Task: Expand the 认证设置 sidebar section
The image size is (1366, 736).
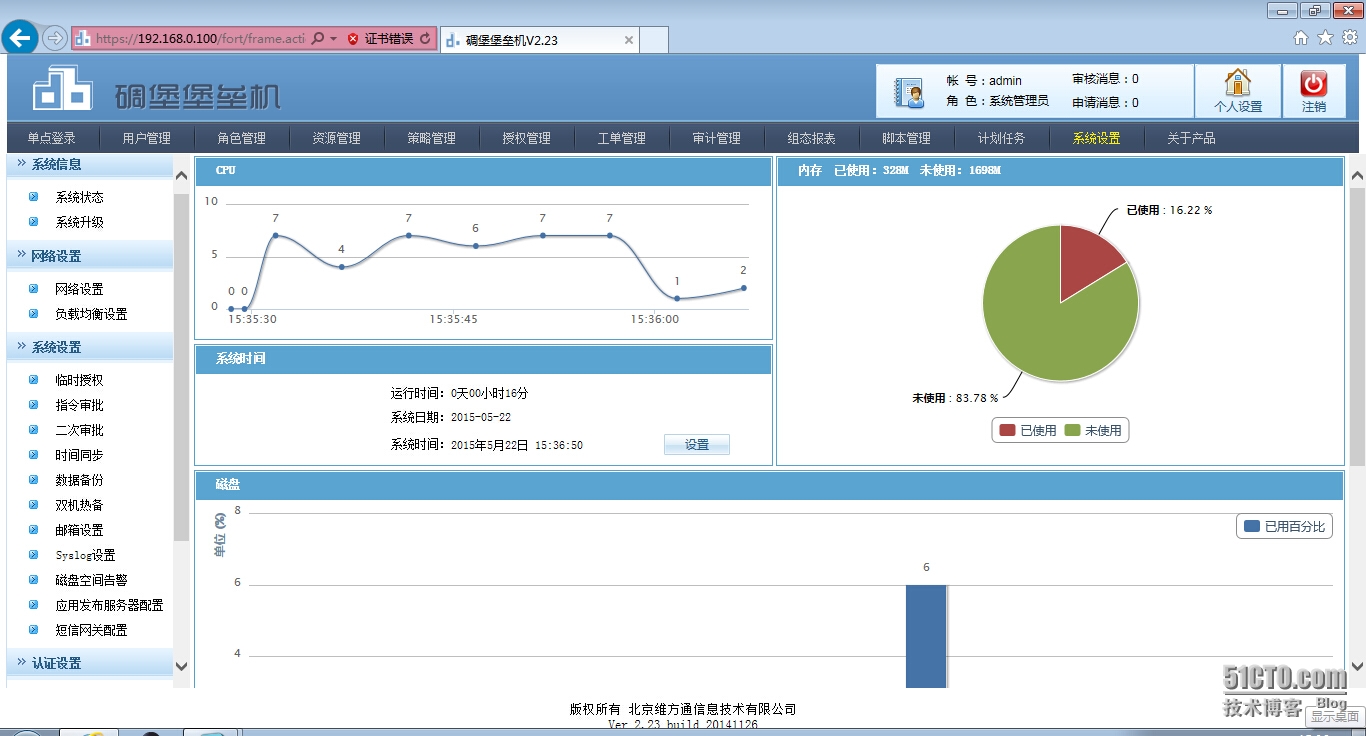Action: [x=90, y=663]
